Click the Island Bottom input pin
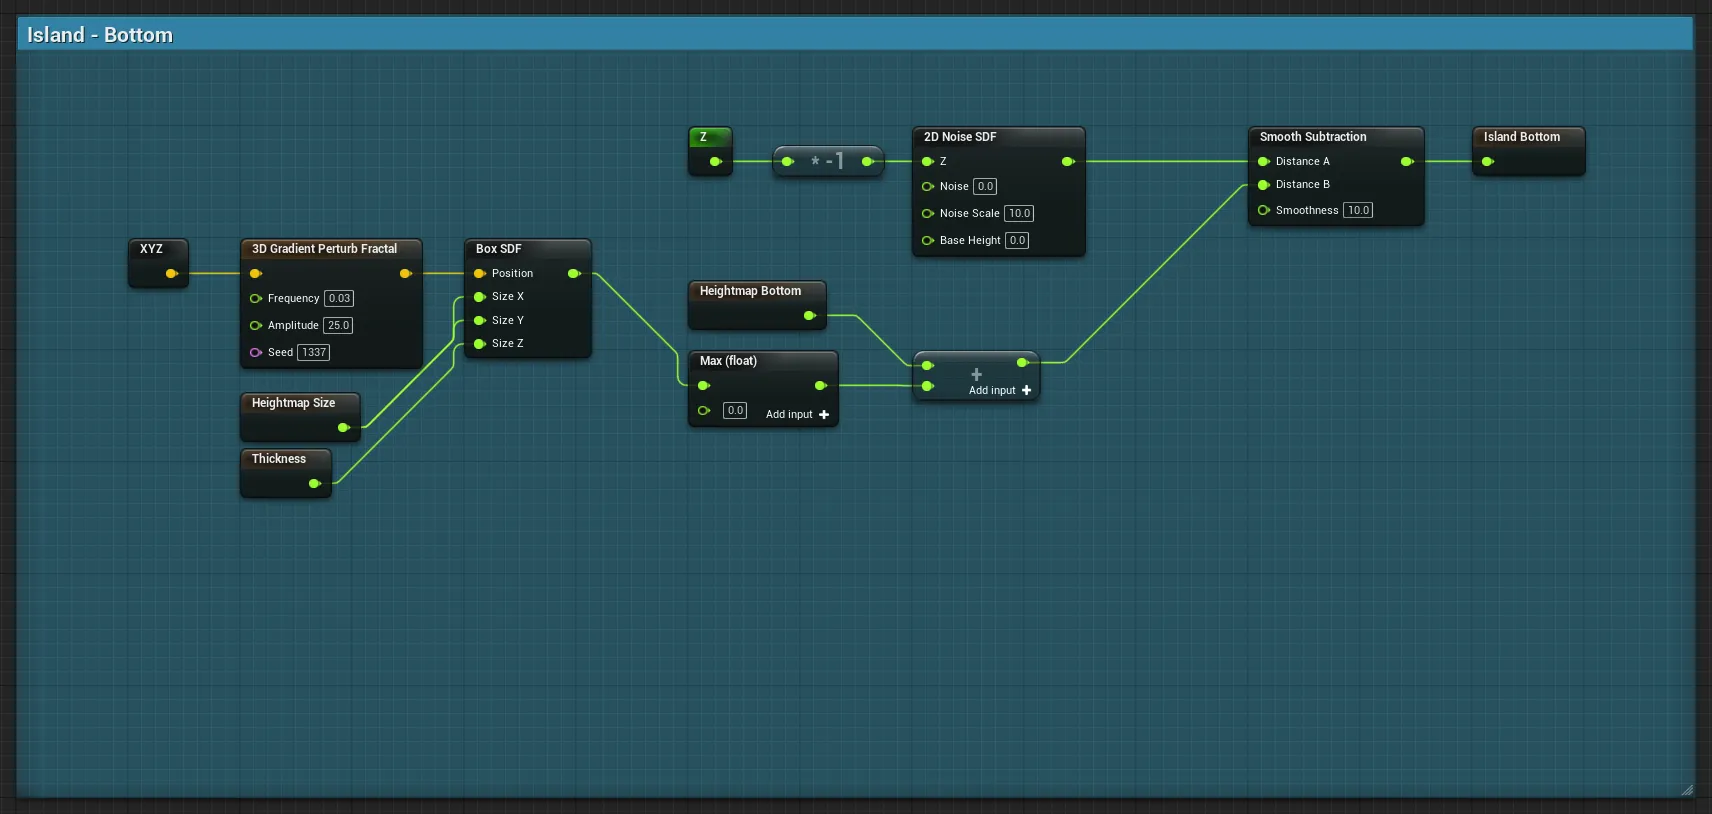The height and width of the screenshot is (814, 1712). (1488, 162)
